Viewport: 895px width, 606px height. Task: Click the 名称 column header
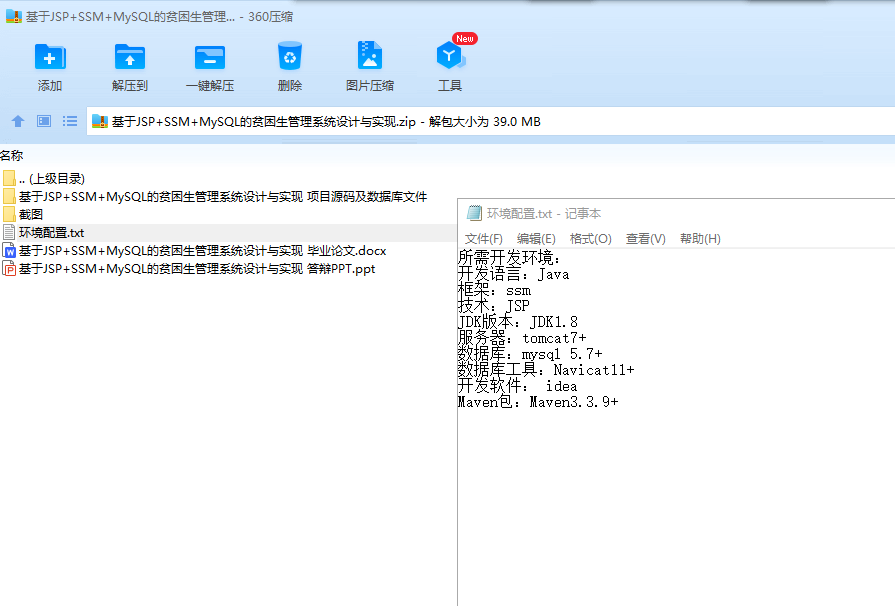tap(11, 155)
